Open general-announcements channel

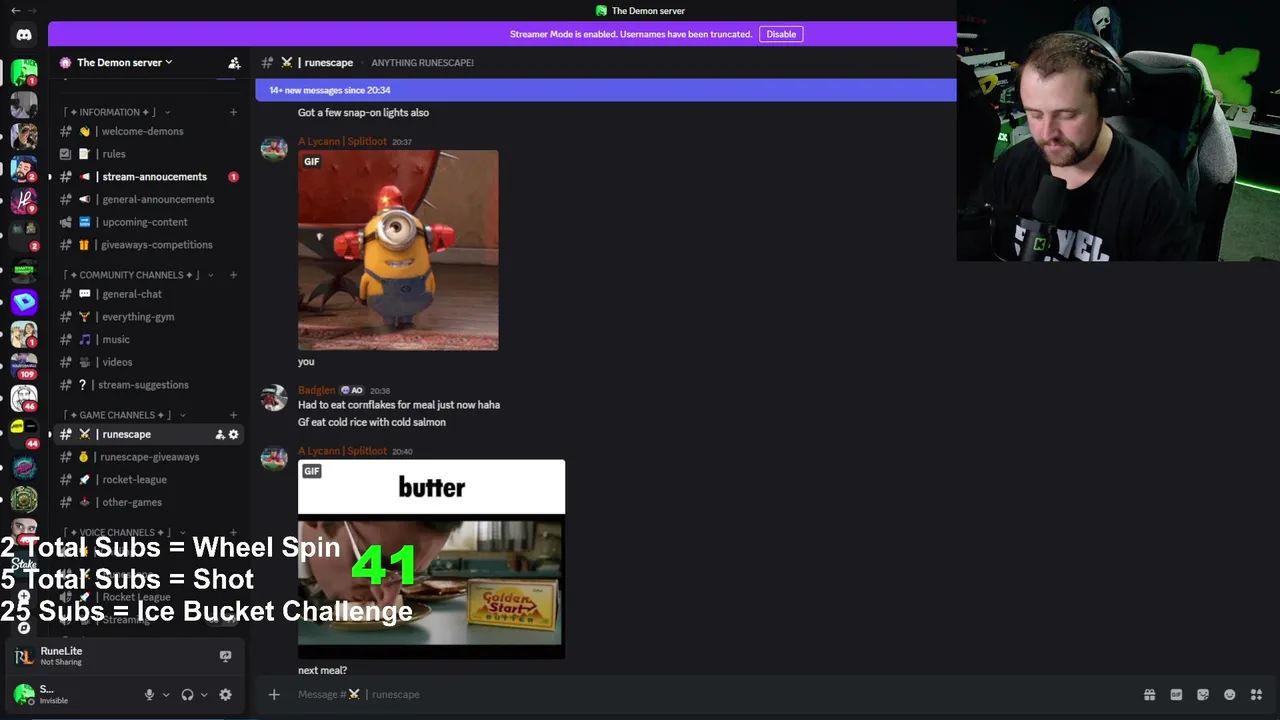click(x=147, y=199)
